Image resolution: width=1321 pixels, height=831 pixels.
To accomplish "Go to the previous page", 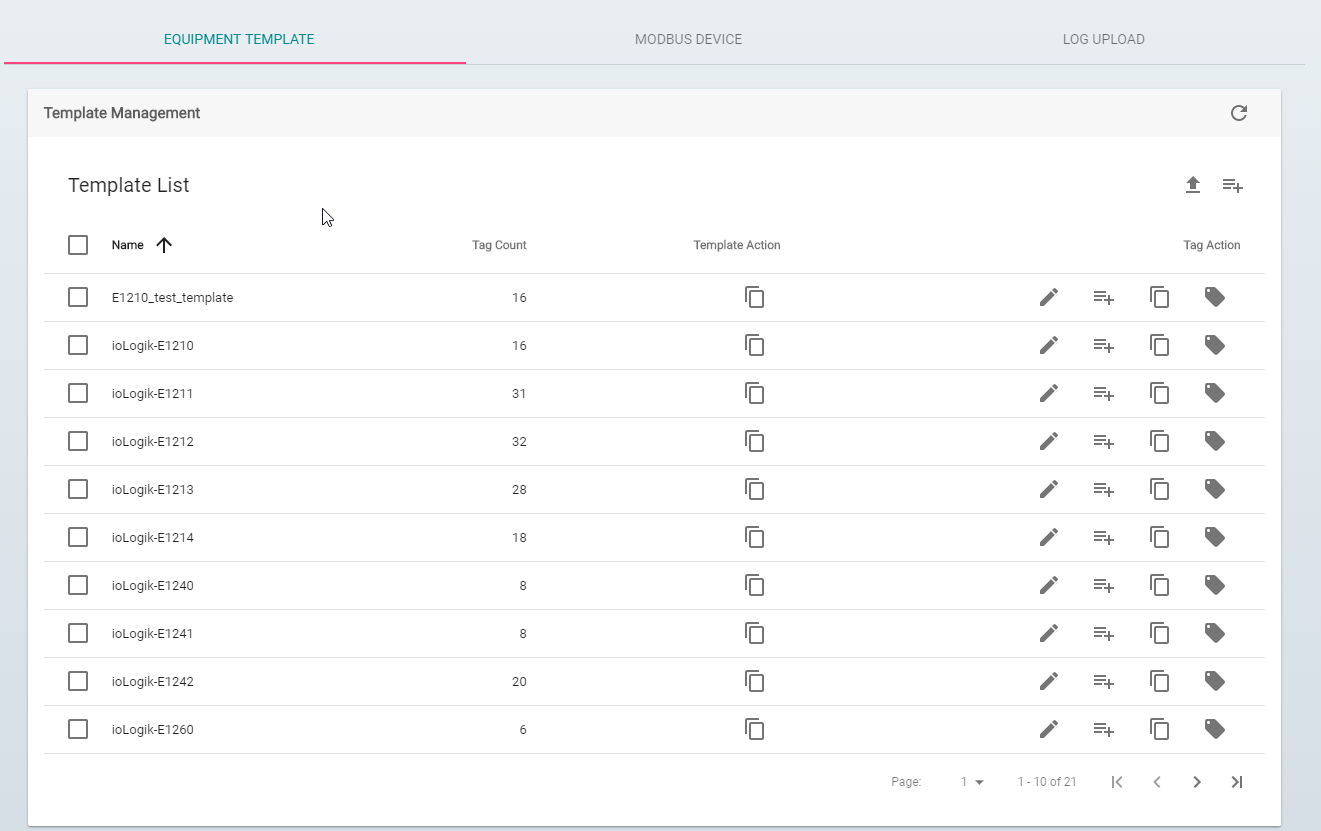I will [1157, 782].
